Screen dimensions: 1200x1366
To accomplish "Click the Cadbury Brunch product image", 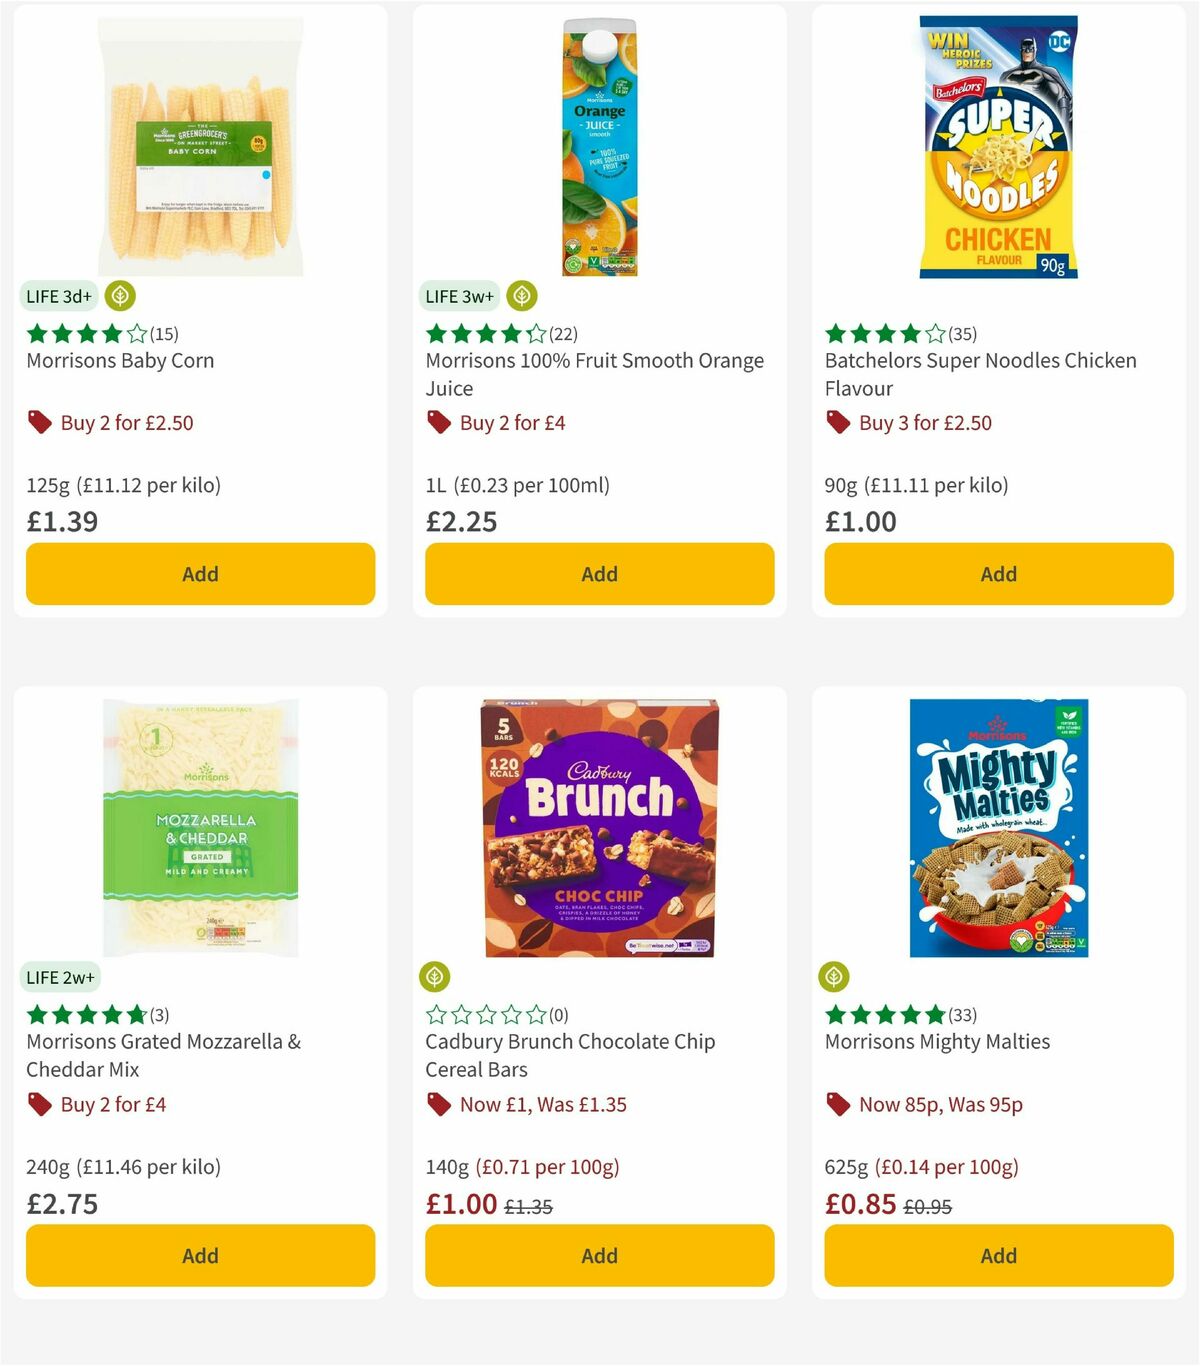I will click(598, 827).
